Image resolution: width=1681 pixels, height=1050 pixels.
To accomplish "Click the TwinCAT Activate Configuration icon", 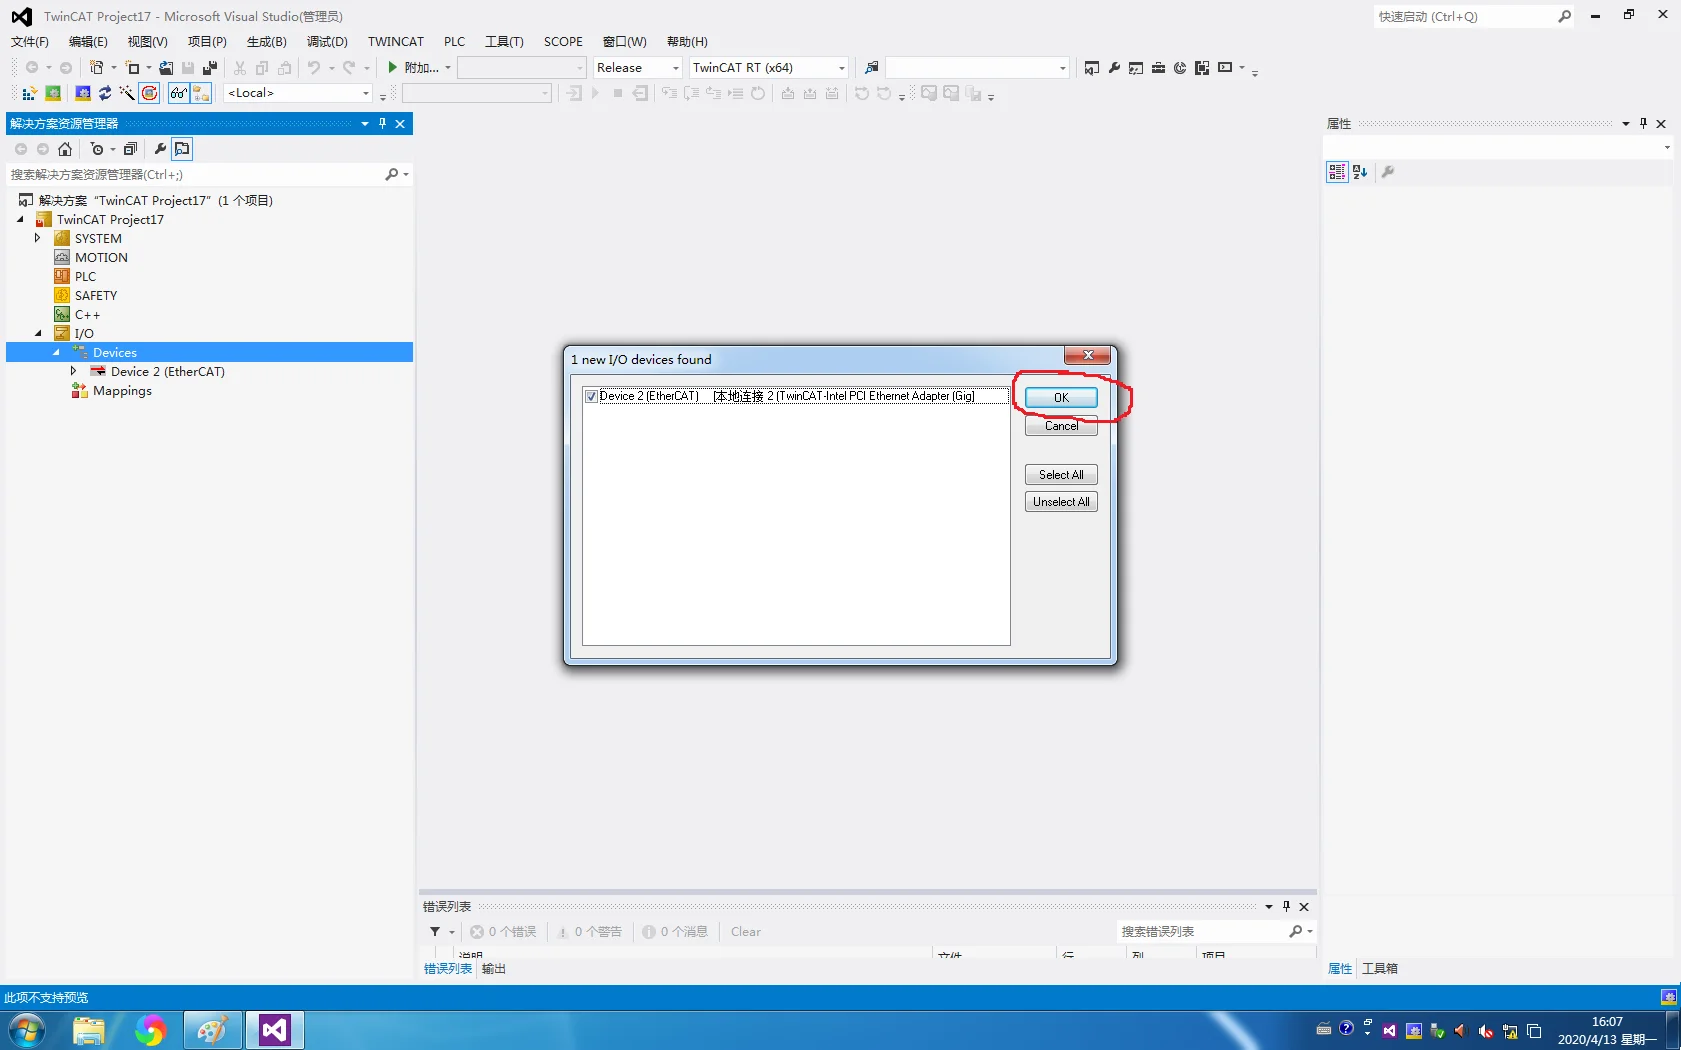I will [29, 93].
